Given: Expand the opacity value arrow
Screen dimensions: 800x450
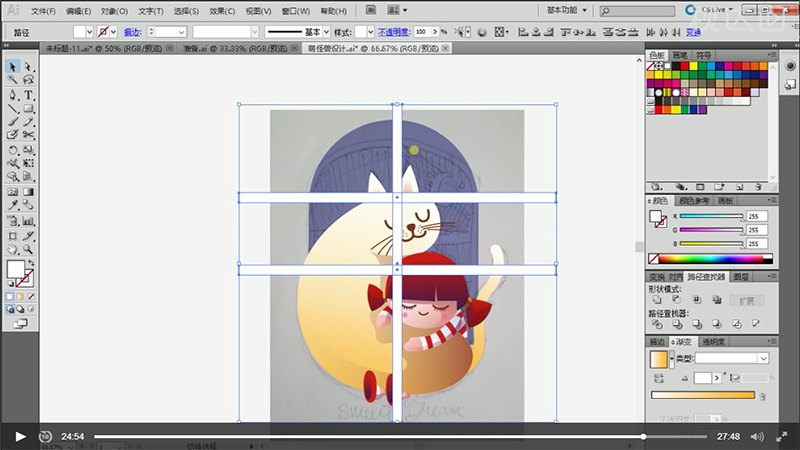Looking at the screenshot, I should click(x=435, y=32).
